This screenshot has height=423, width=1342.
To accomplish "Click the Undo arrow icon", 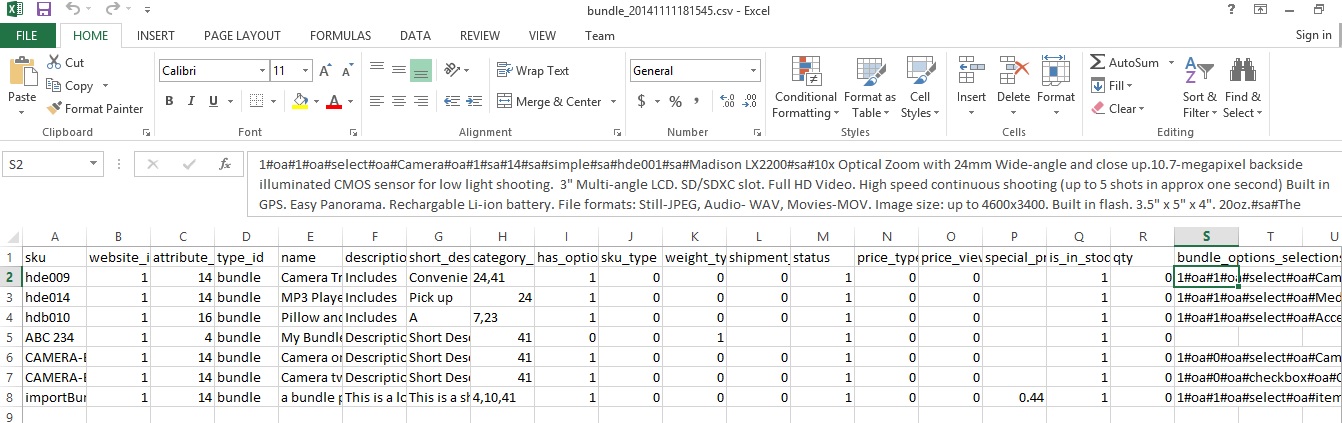I will point(73,10).
